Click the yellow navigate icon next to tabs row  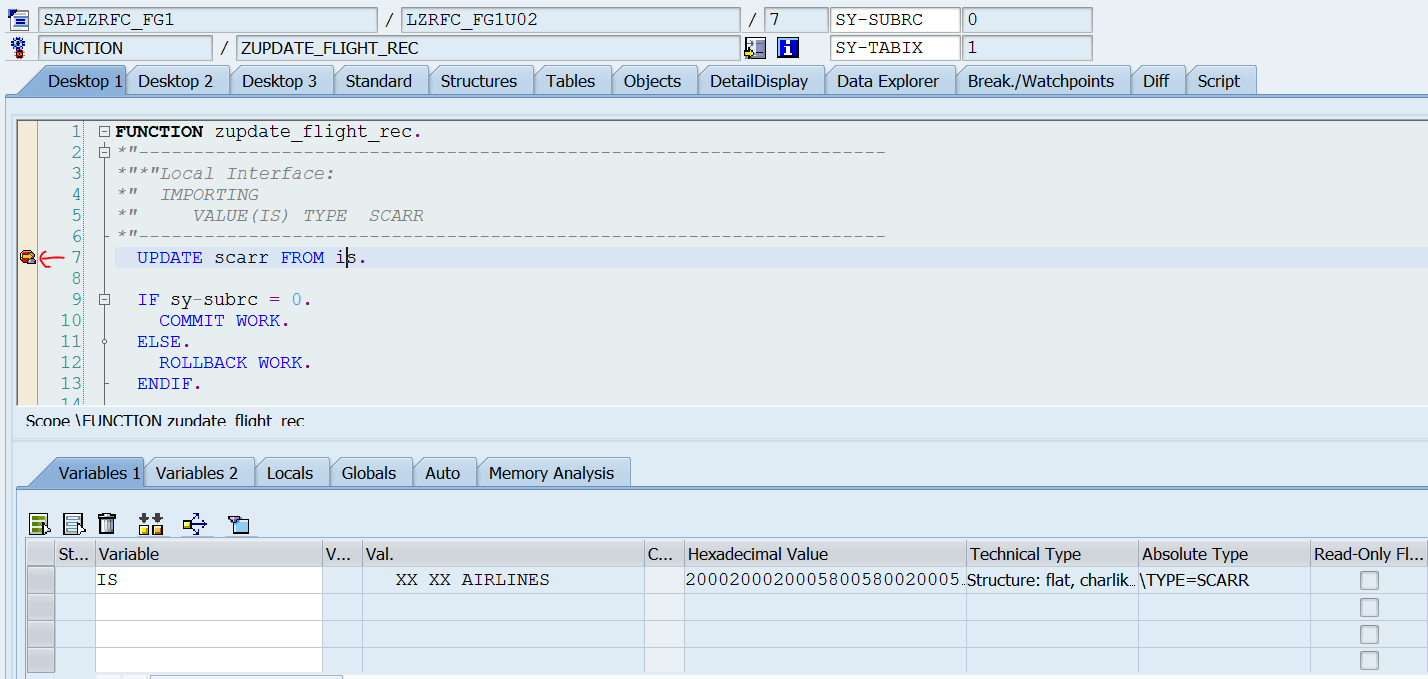tap(755, 47)
